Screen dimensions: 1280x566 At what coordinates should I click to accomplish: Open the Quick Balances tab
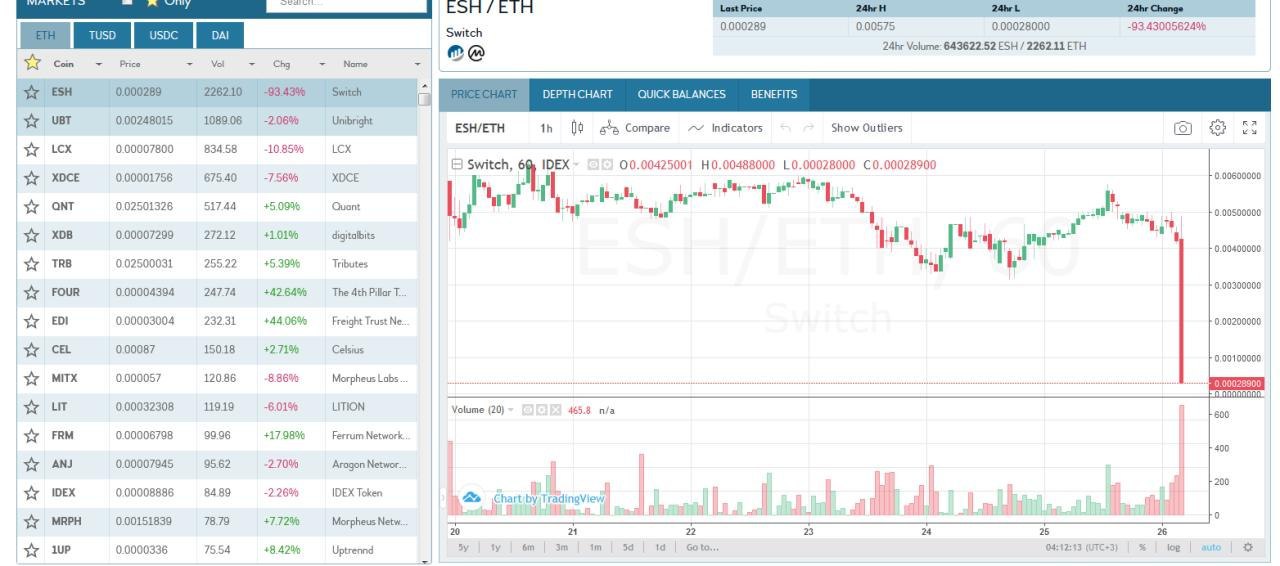pyautogui.click(x=682, y=94)
